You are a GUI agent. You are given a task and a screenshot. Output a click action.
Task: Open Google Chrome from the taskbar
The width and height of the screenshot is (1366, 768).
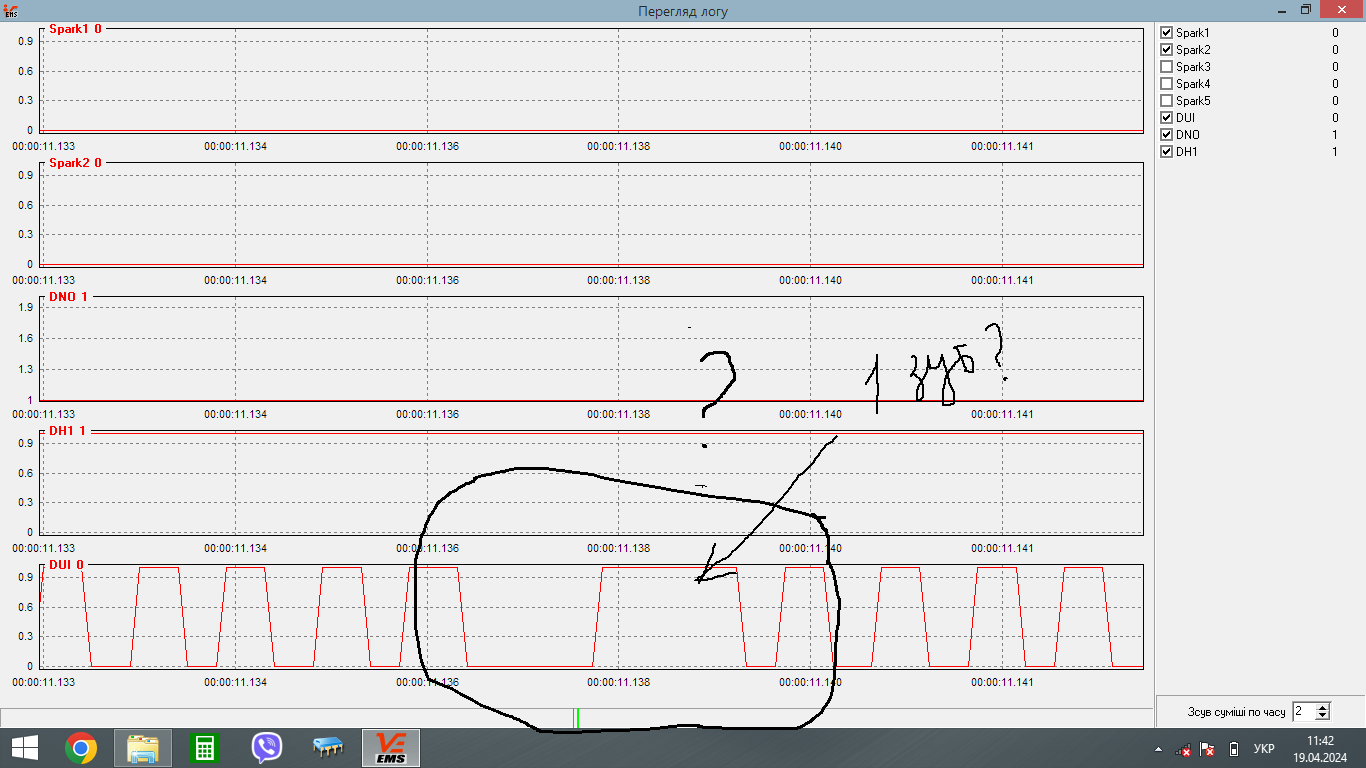81,748
